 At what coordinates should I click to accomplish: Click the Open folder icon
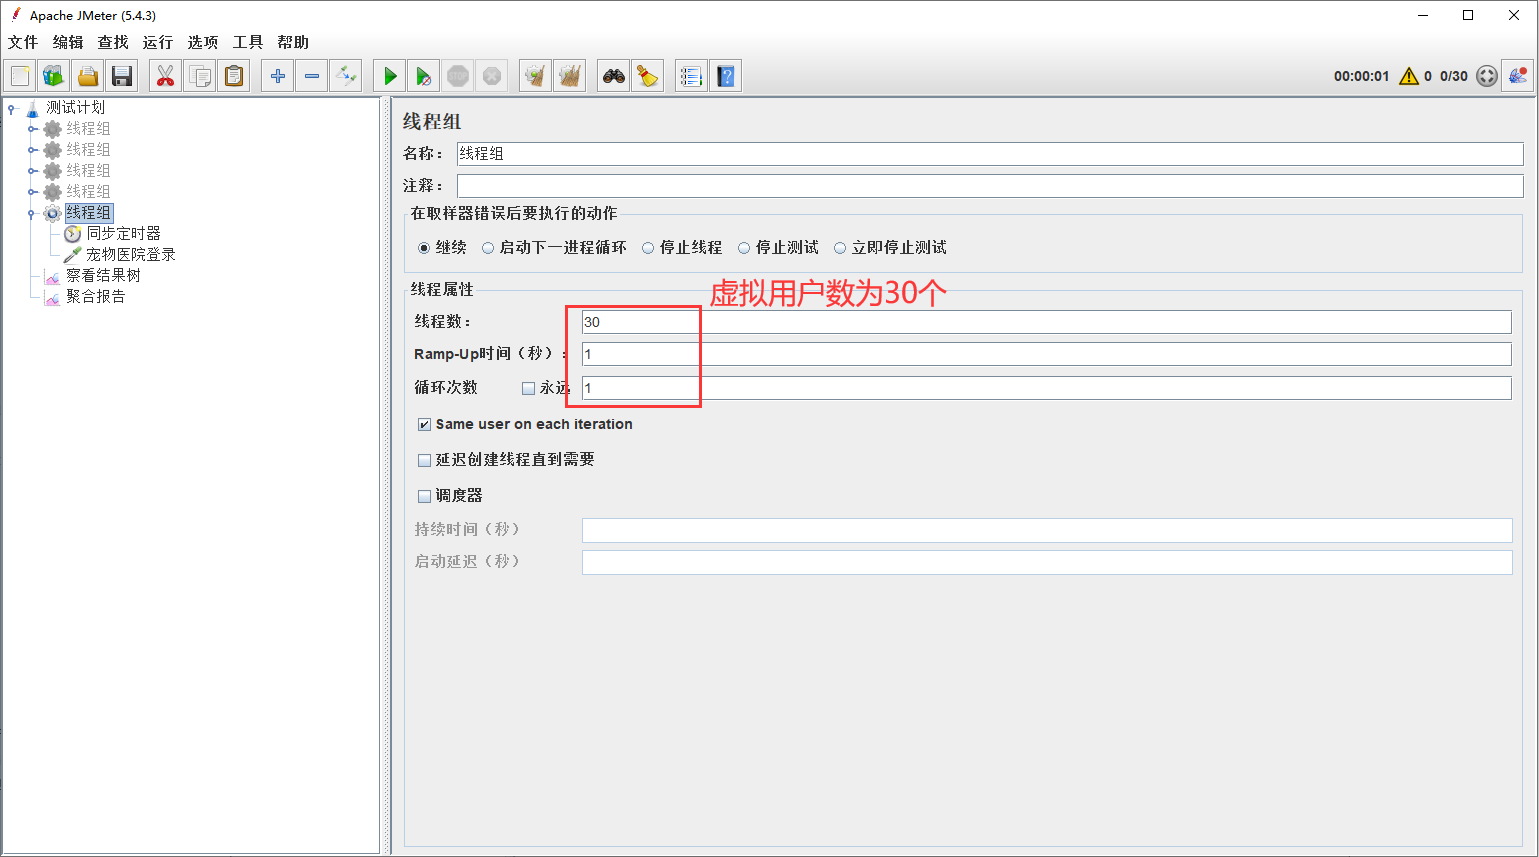(88, 76)
